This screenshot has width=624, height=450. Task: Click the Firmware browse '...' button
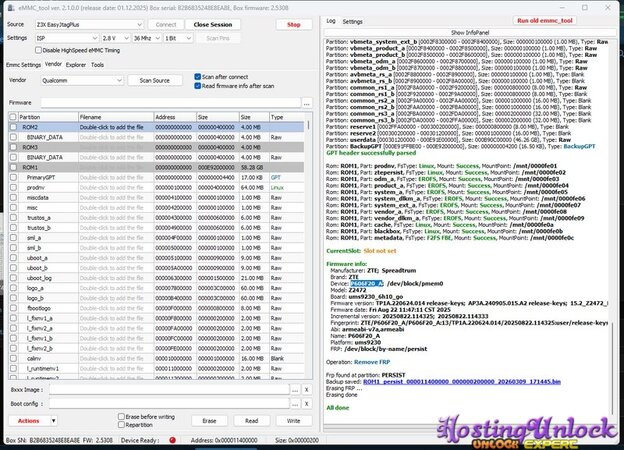click(308, 103)
